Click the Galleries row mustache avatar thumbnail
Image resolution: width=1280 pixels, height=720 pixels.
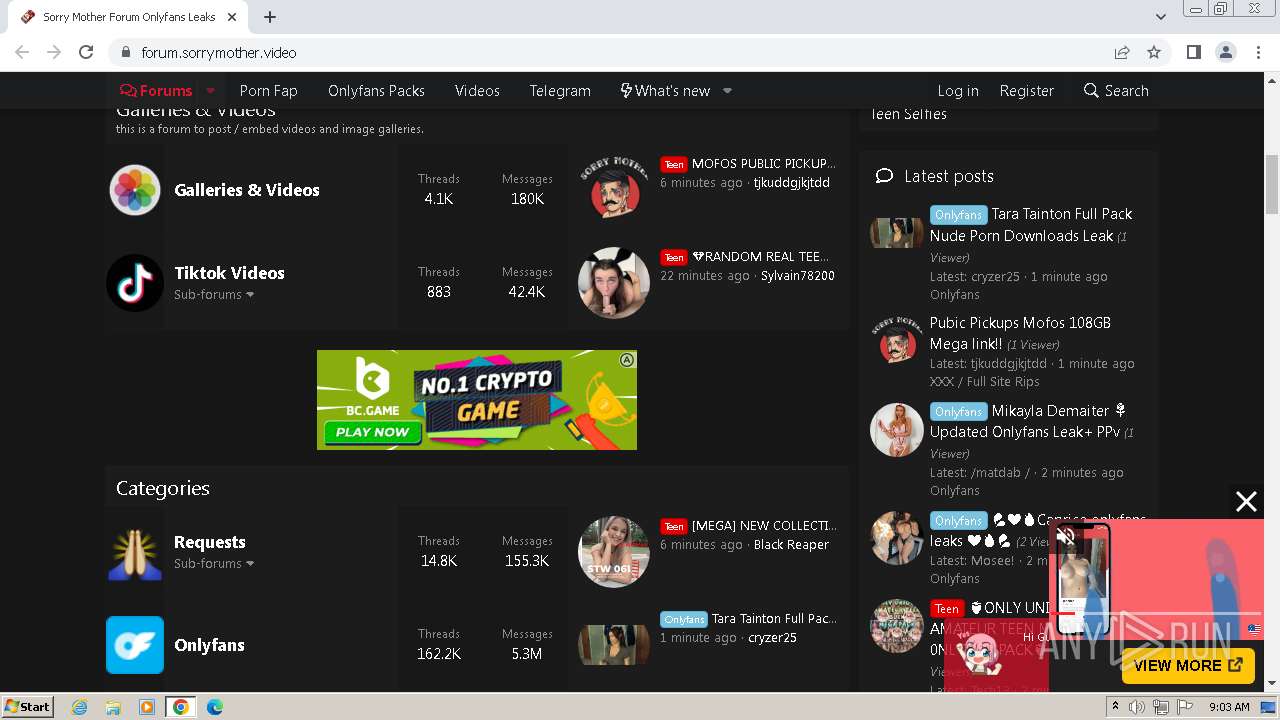(x=614, y=190)
